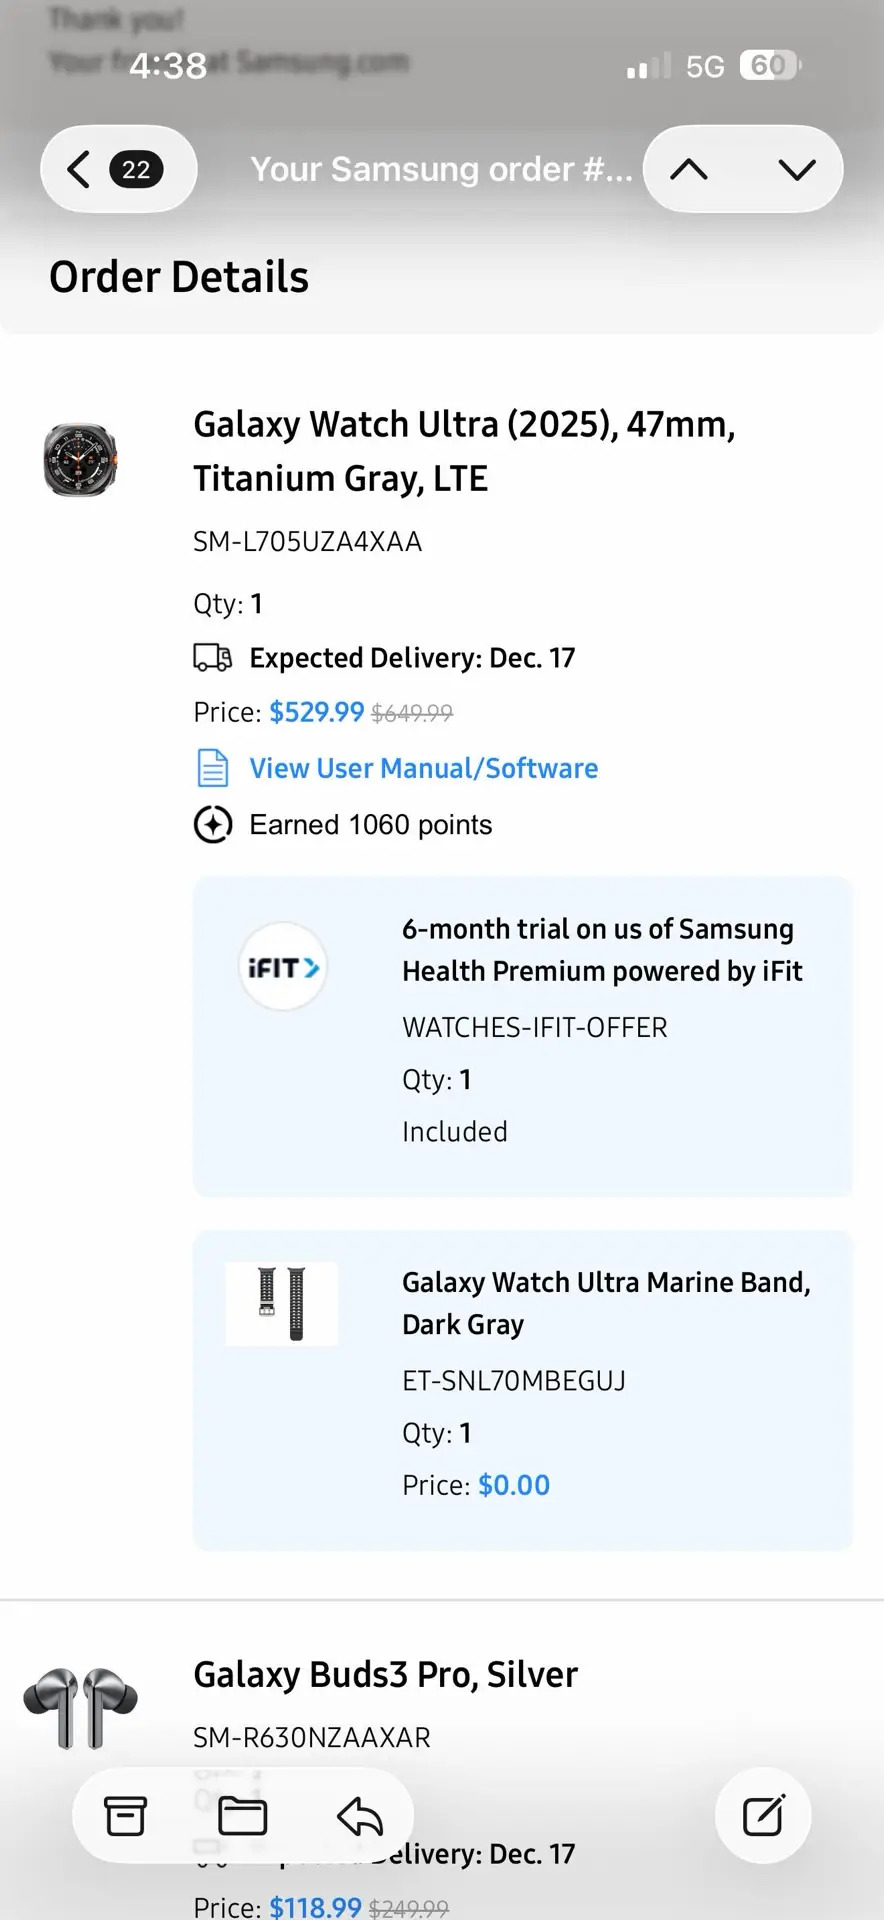Tap the Galaxy Watch Ultra (2025) title

[x=464, y=451]
